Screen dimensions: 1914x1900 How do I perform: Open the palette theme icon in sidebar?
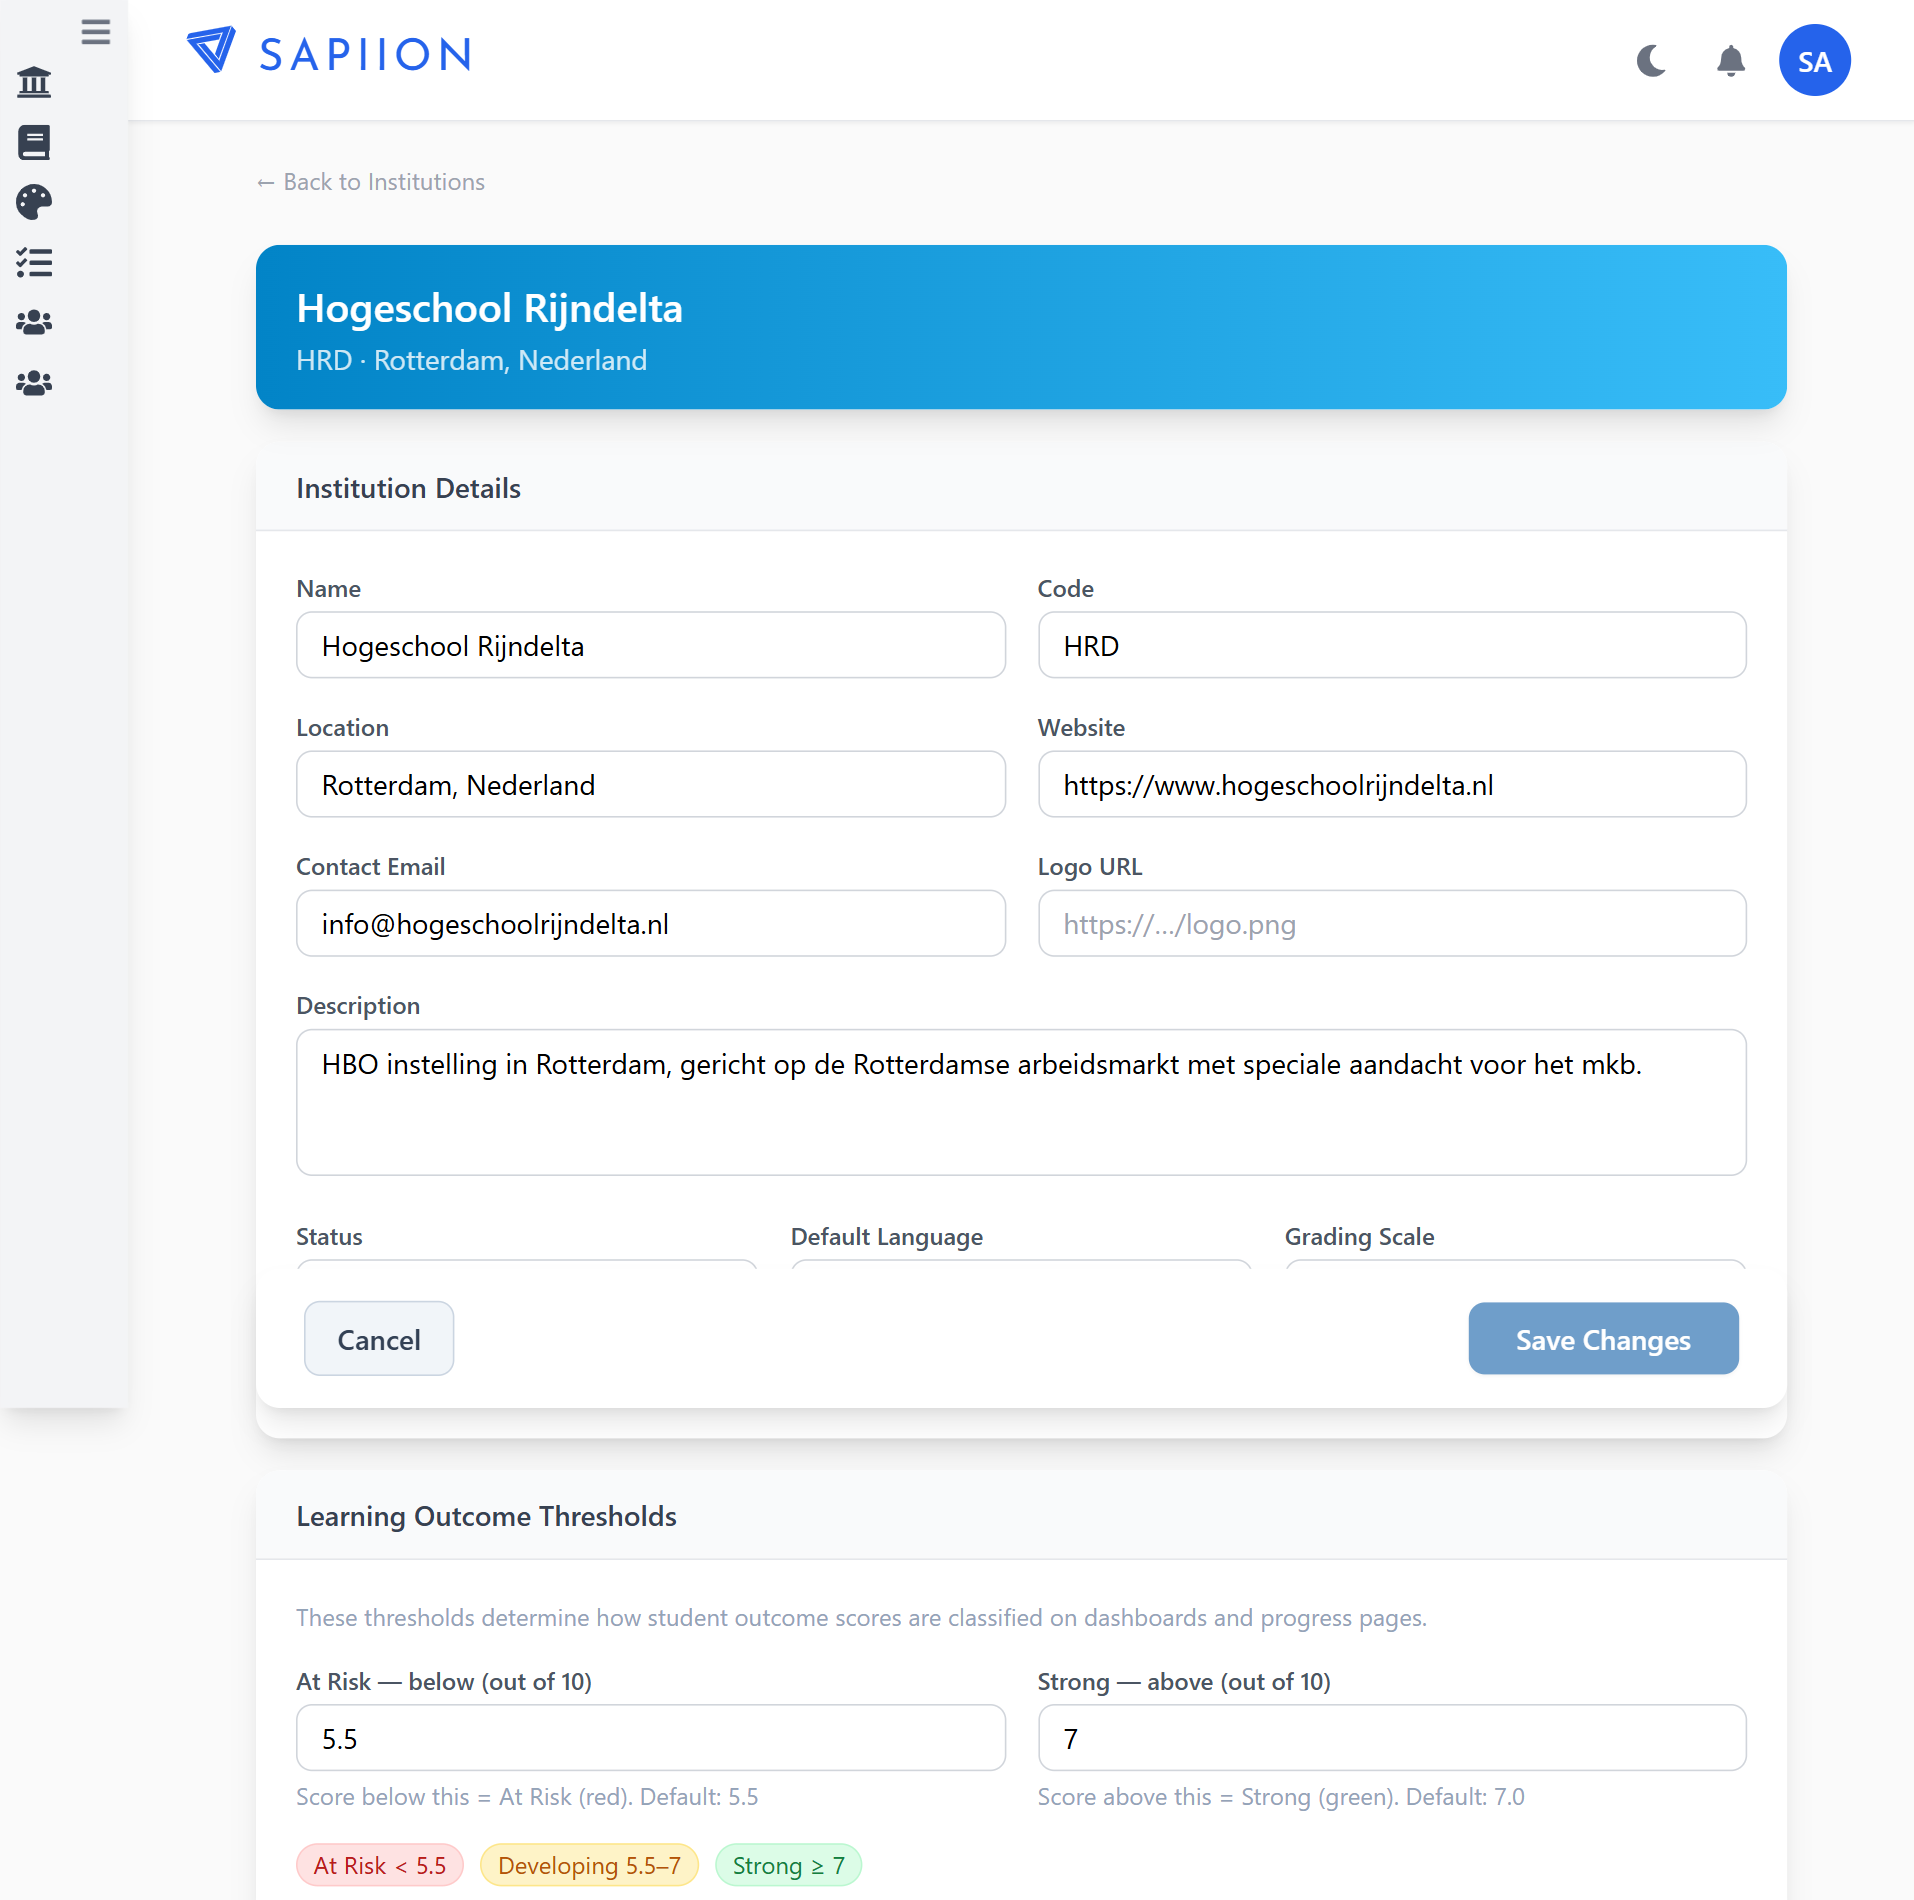point(34,202)
